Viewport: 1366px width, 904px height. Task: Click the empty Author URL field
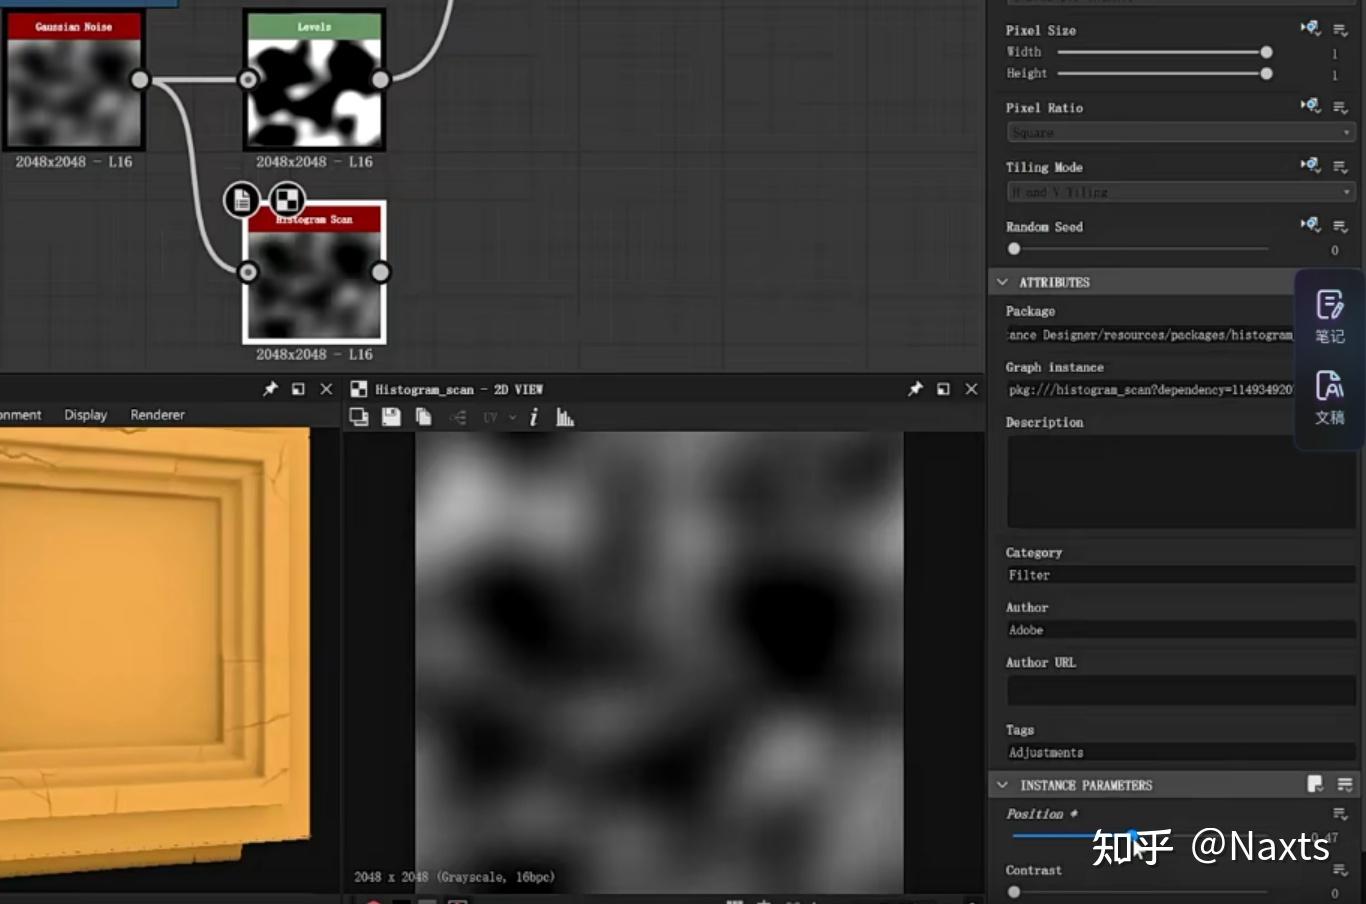click(1181, 690)
